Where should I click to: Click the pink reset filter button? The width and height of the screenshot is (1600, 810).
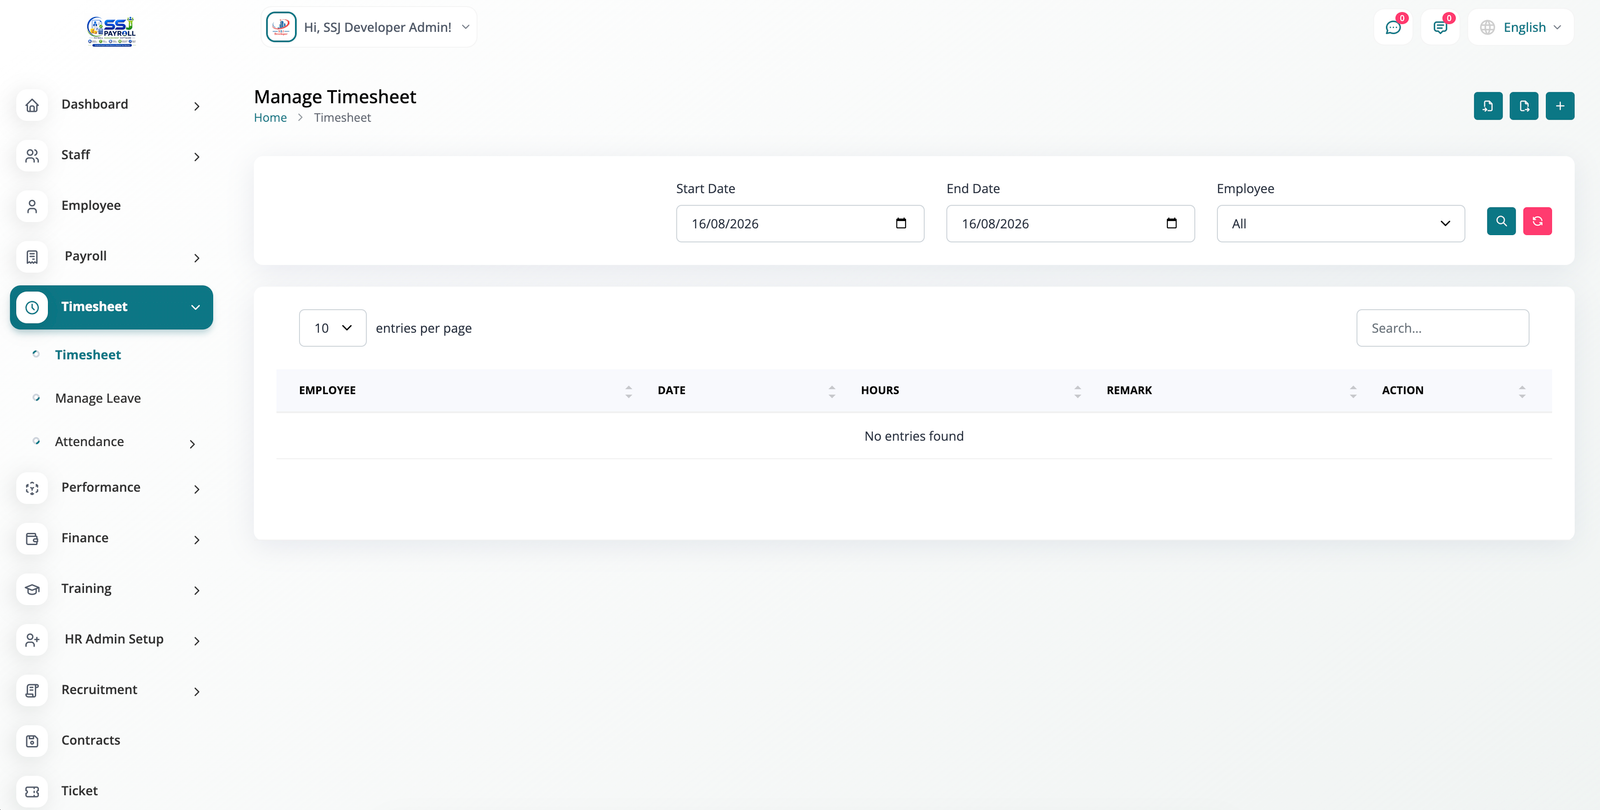click(x=1537, y=221)
